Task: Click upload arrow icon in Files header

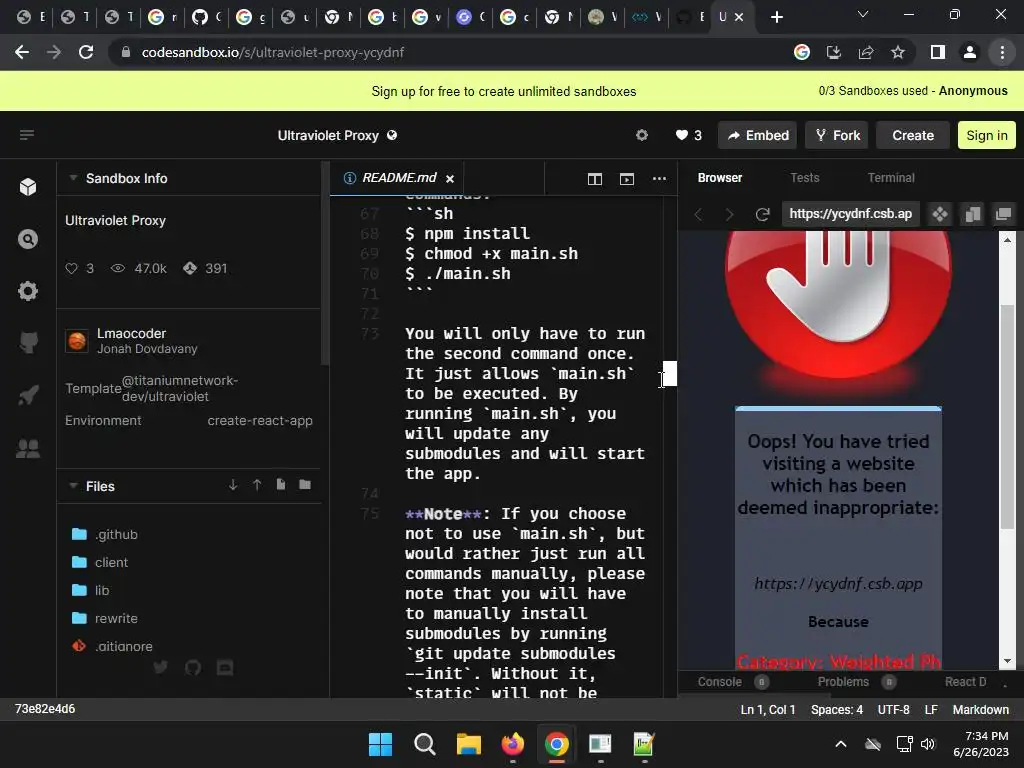Action: [257, 485]
